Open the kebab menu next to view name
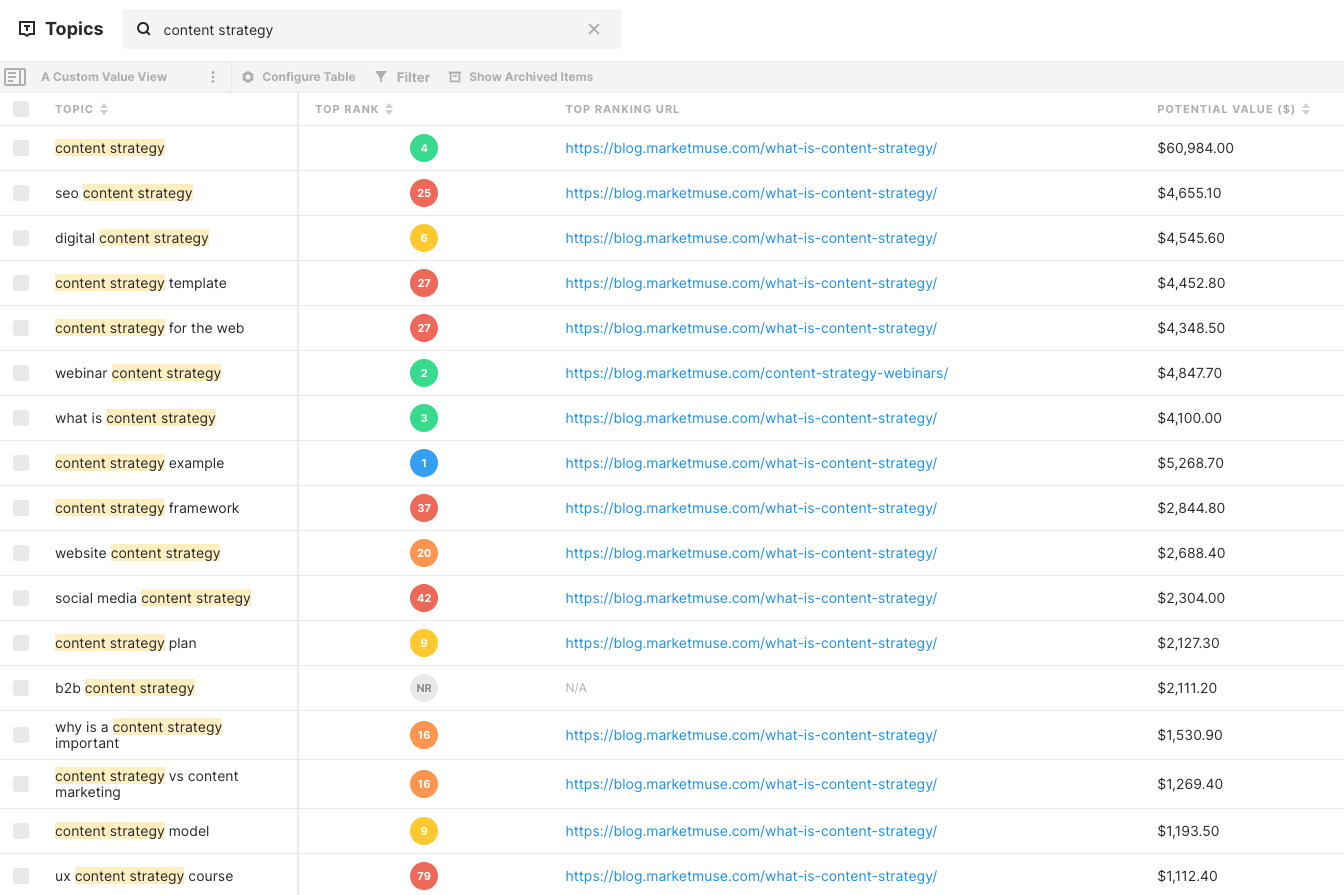The height and width of the screenshot is (895, 1344). (213, 76)
